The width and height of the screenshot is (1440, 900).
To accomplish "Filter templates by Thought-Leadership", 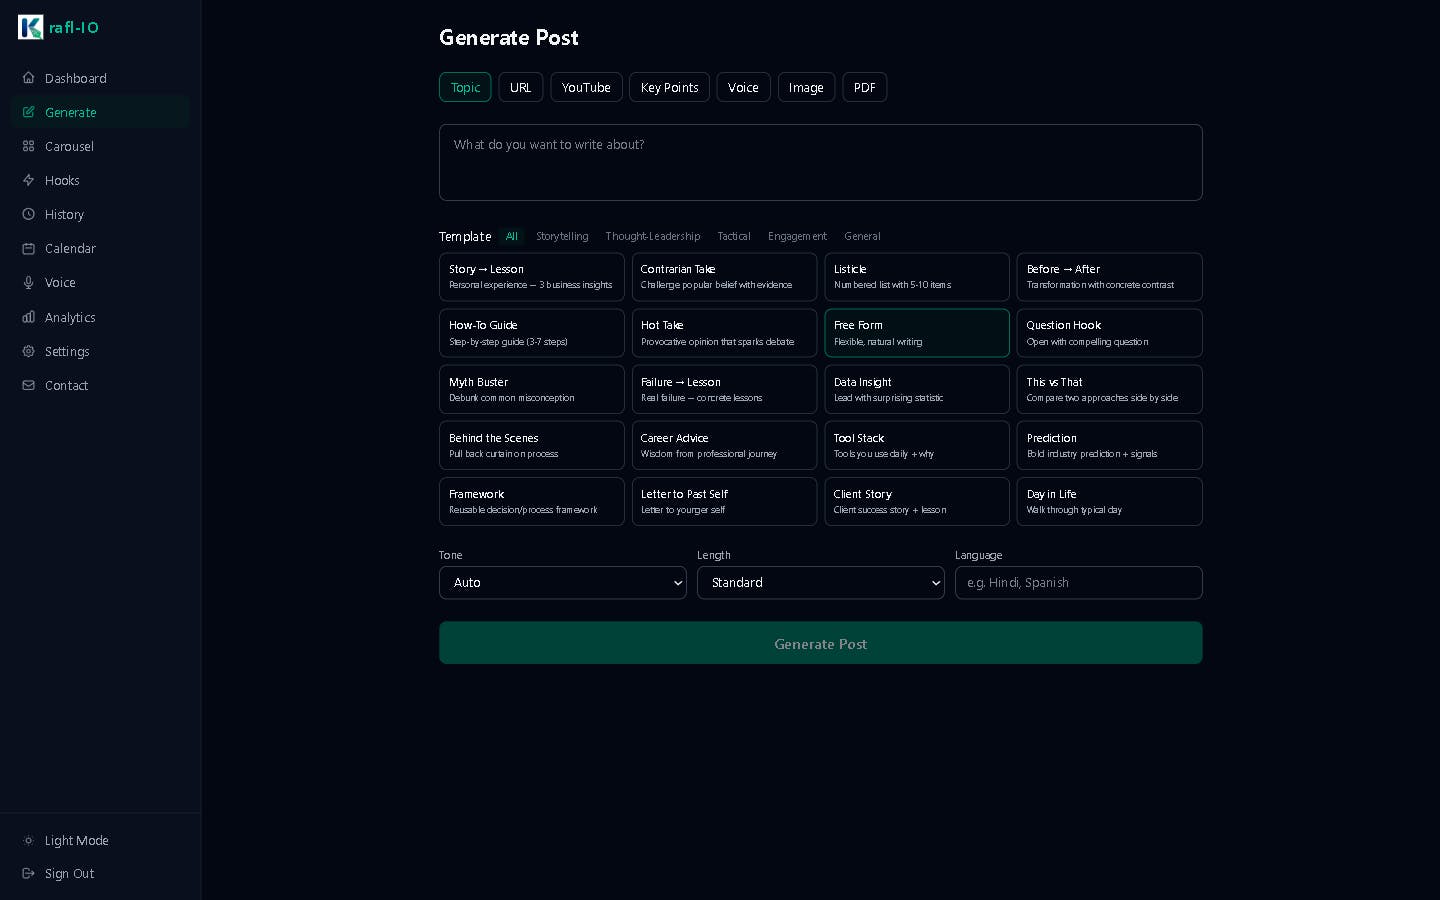I will point(653,236).
